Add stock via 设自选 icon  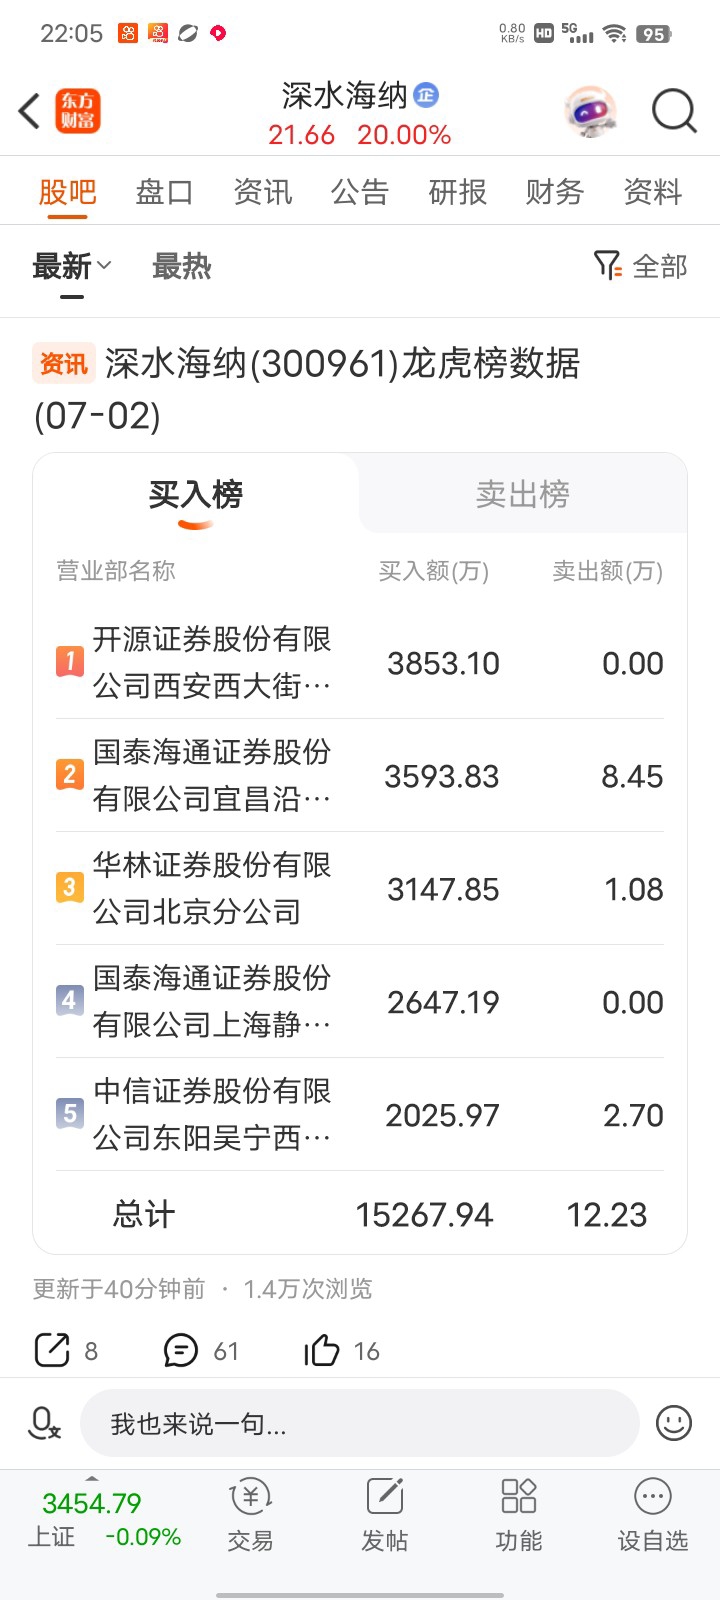pos(653,1515)
